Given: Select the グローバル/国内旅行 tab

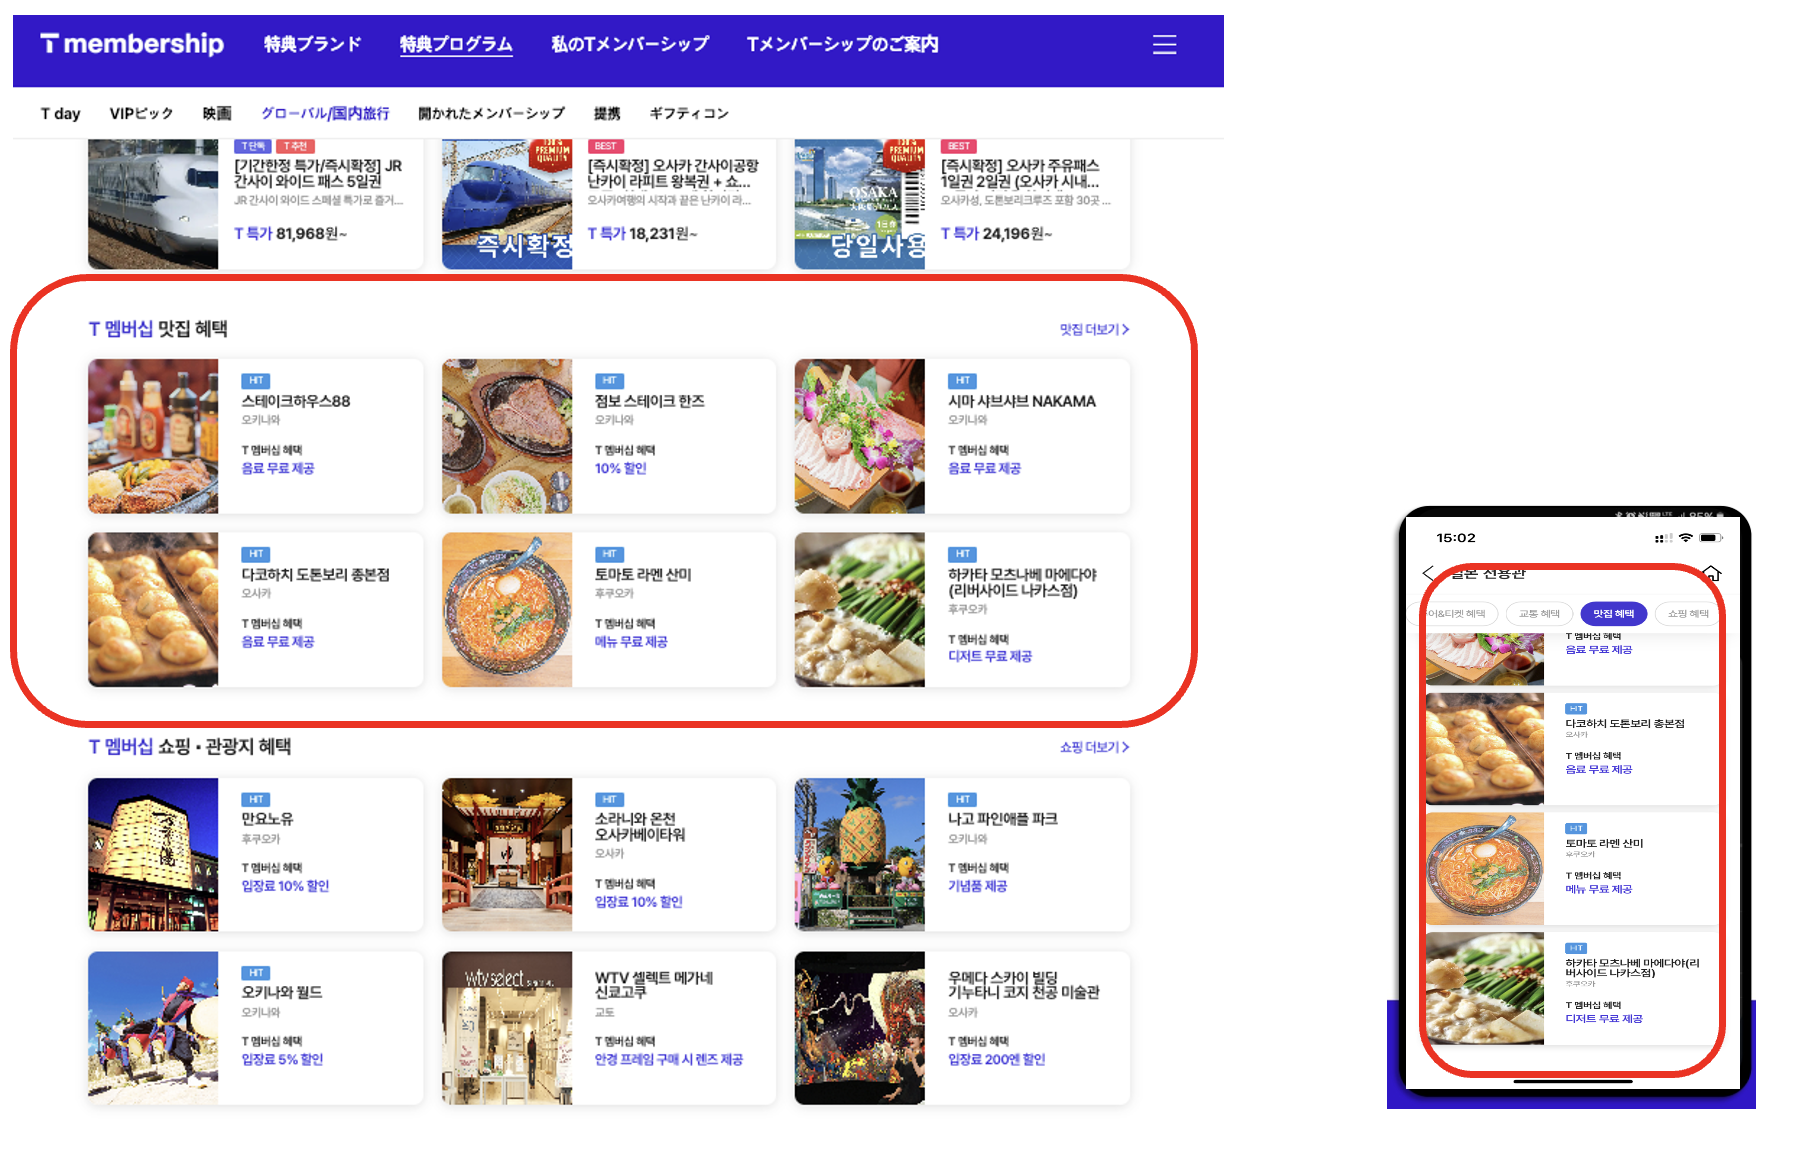Looking at the screenshot, I should click(325, 113).
